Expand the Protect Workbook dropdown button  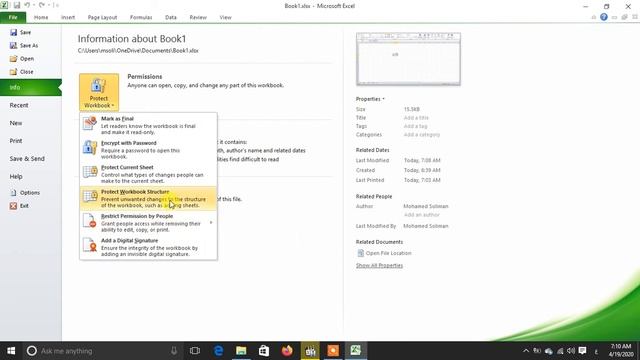tap(99, 92)
